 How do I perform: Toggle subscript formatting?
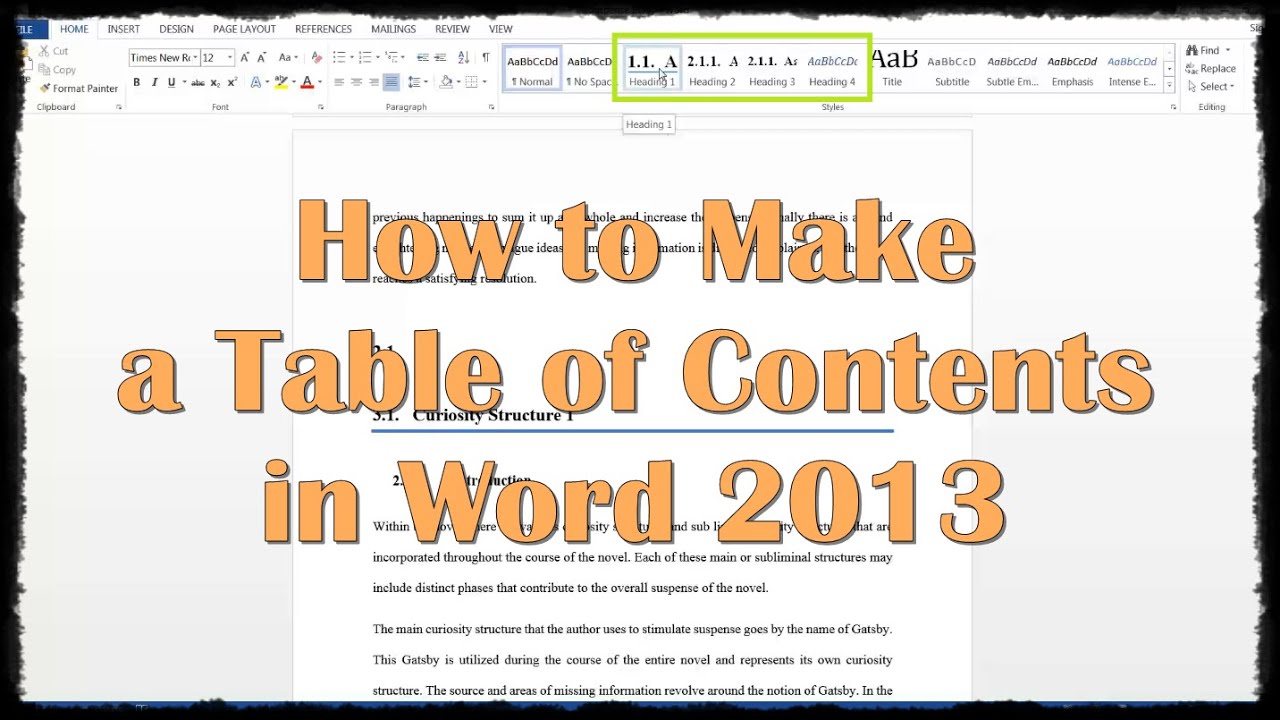215,83
